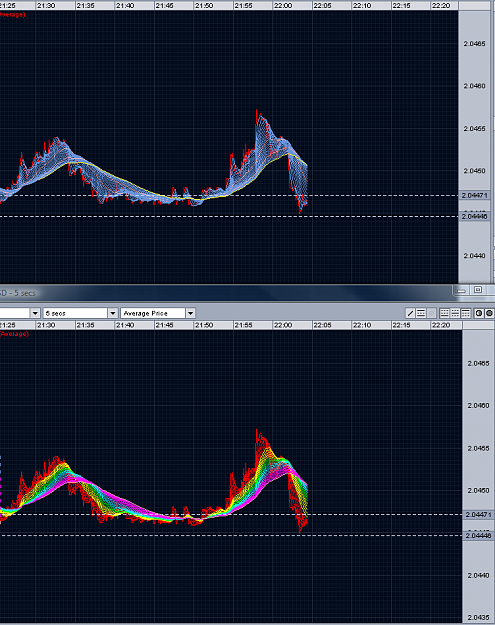Choose the third grid layout icon
495x625 pixels.
click(466, 313)
